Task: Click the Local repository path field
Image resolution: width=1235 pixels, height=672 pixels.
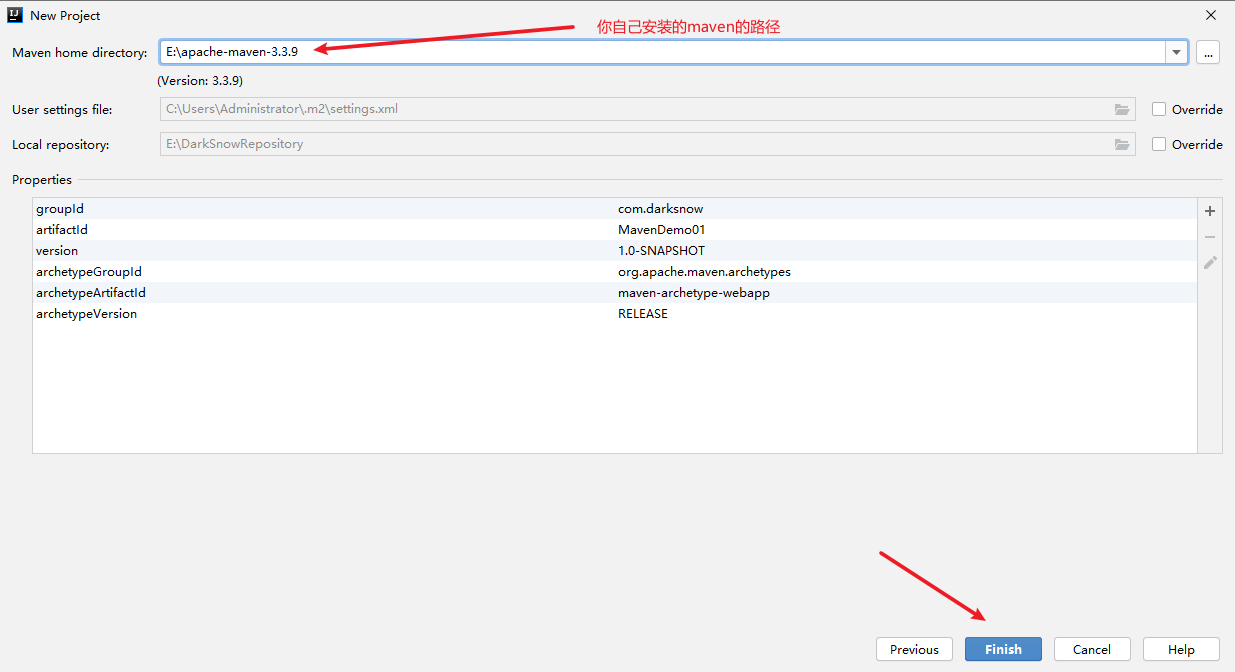Action: tap(647, 144)
